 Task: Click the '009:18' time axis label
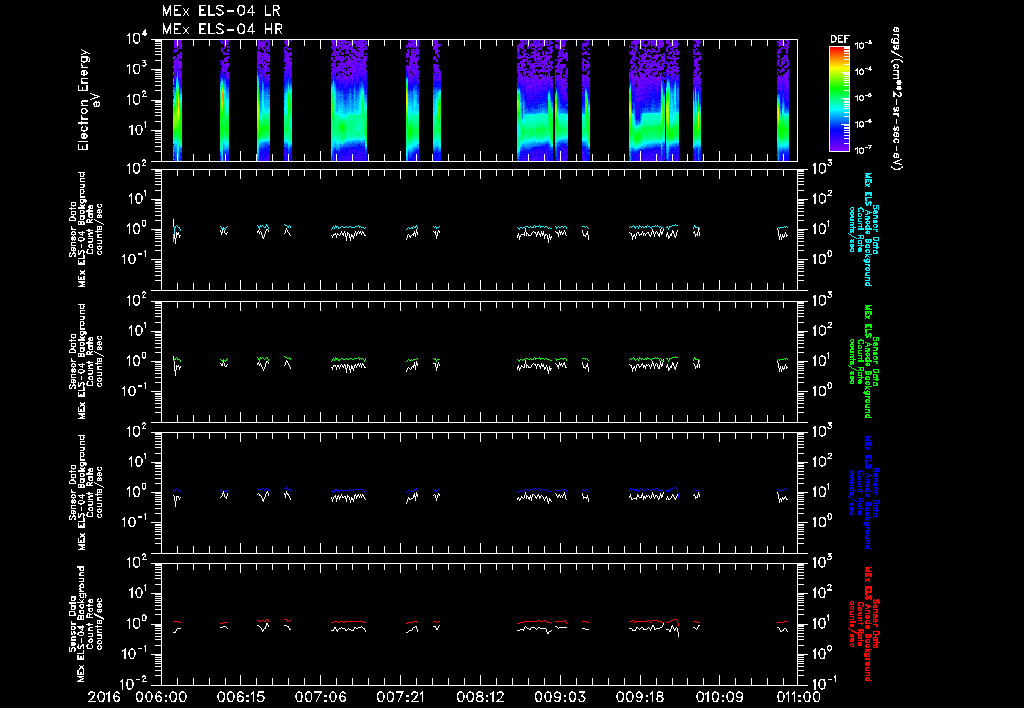[639, 697]
